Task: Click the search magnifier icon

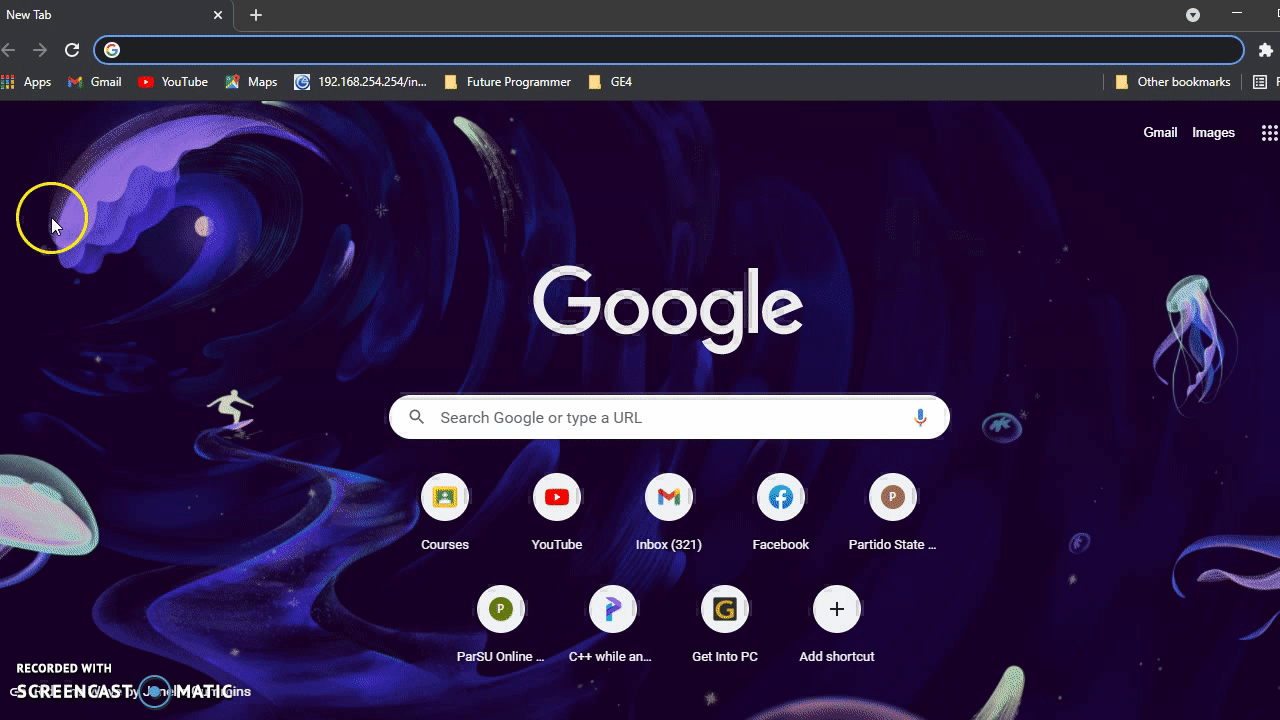Action: coord(417,417)
